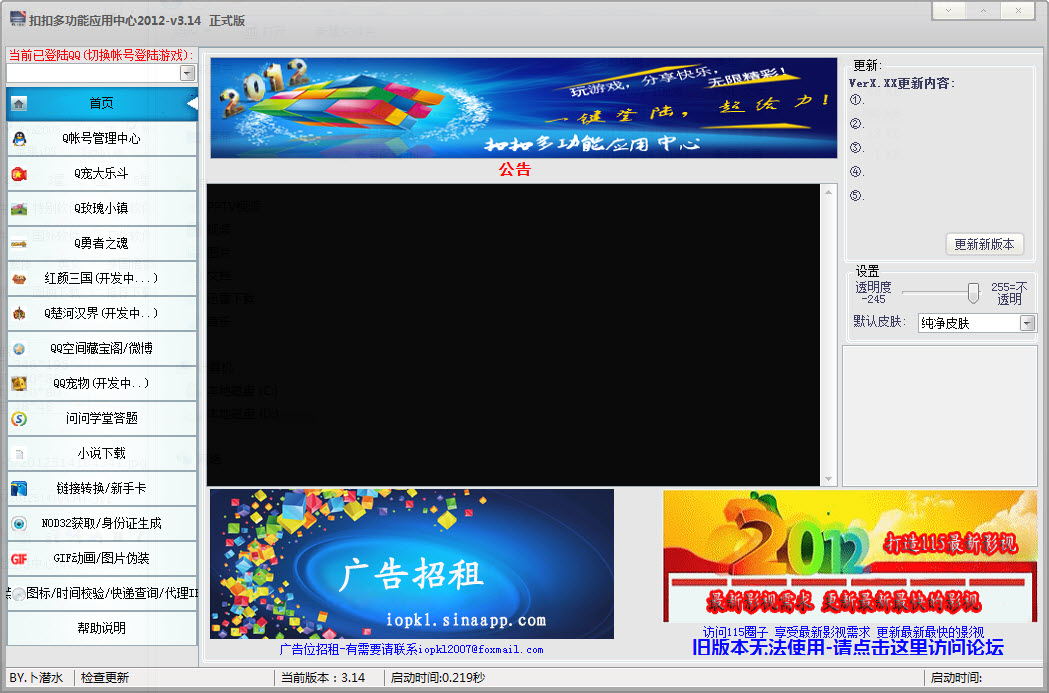Select QQ宠物(开发中..) entry
Screen dimensions: 1049x693
click(x=102, y=383)
